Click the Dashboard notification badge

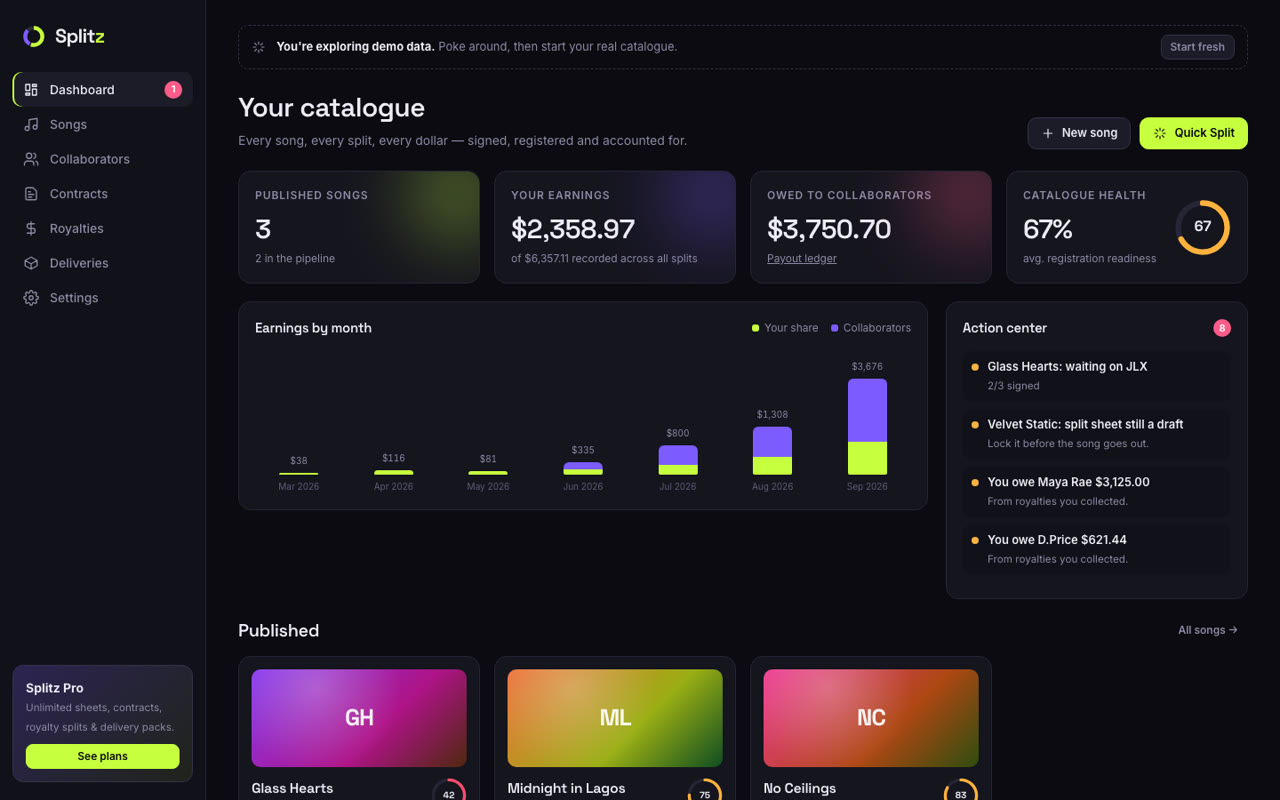(x=173, y=90)
